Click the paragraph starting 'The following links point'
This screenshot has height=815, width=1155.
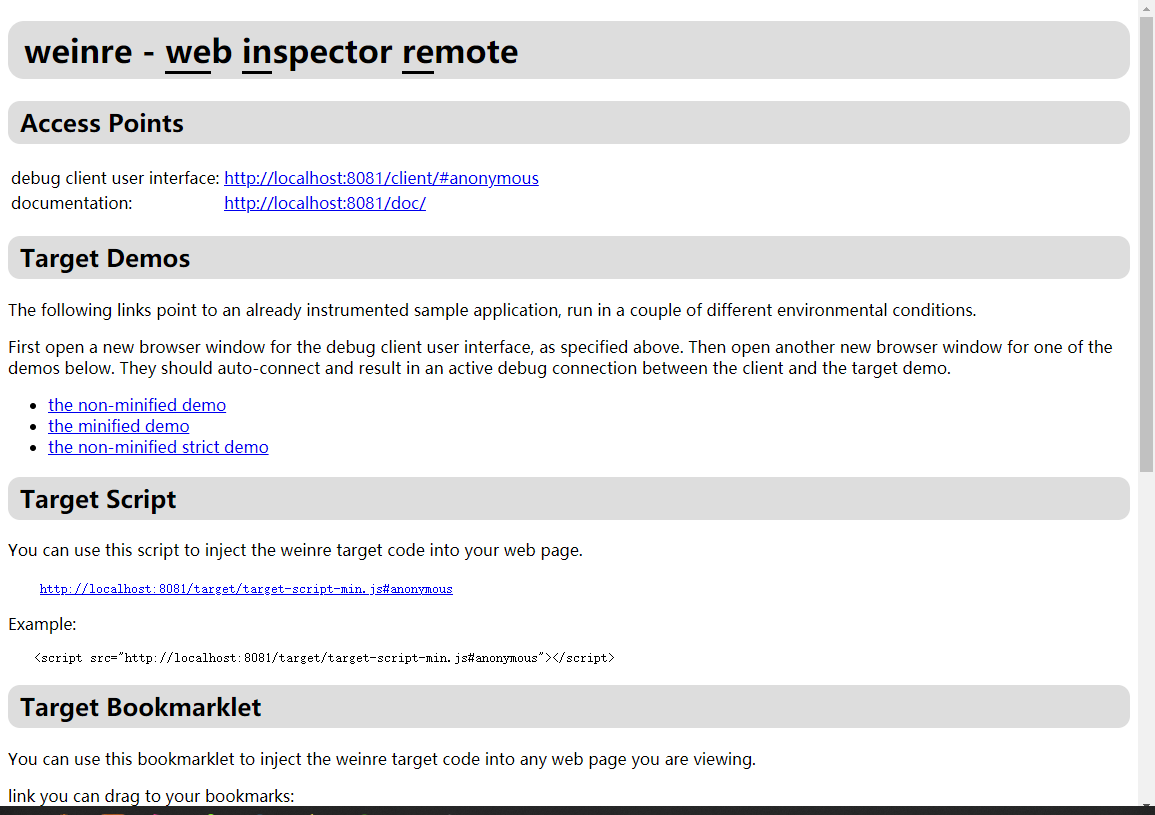(x=492, y=310)
